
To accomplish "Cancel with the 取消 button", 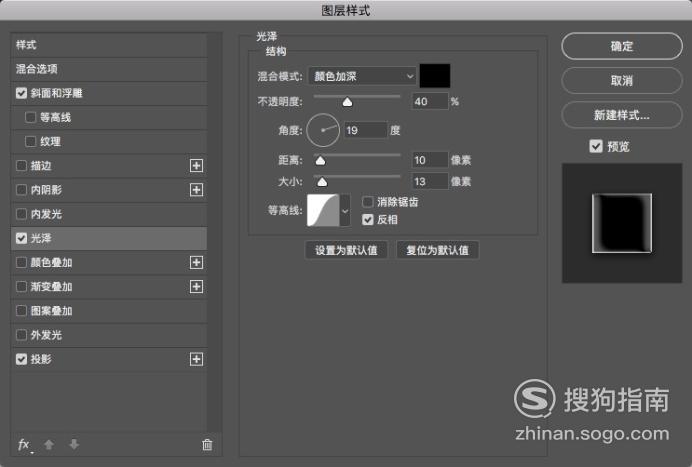I will pyautogui.click(x=622, y=81).
